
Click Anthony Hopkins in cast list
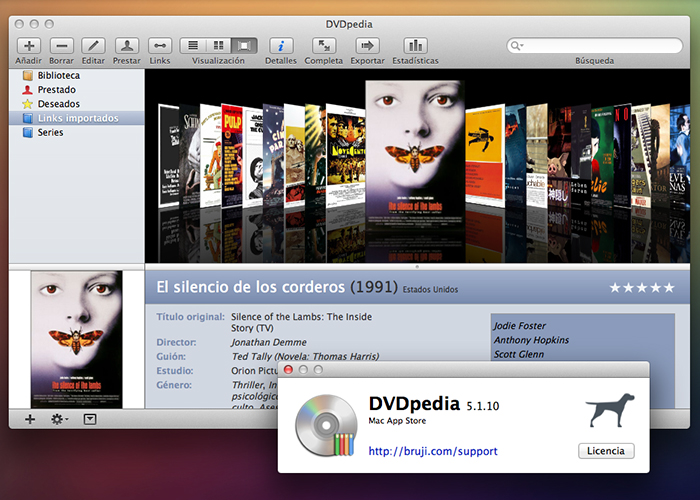click(531, 340)
